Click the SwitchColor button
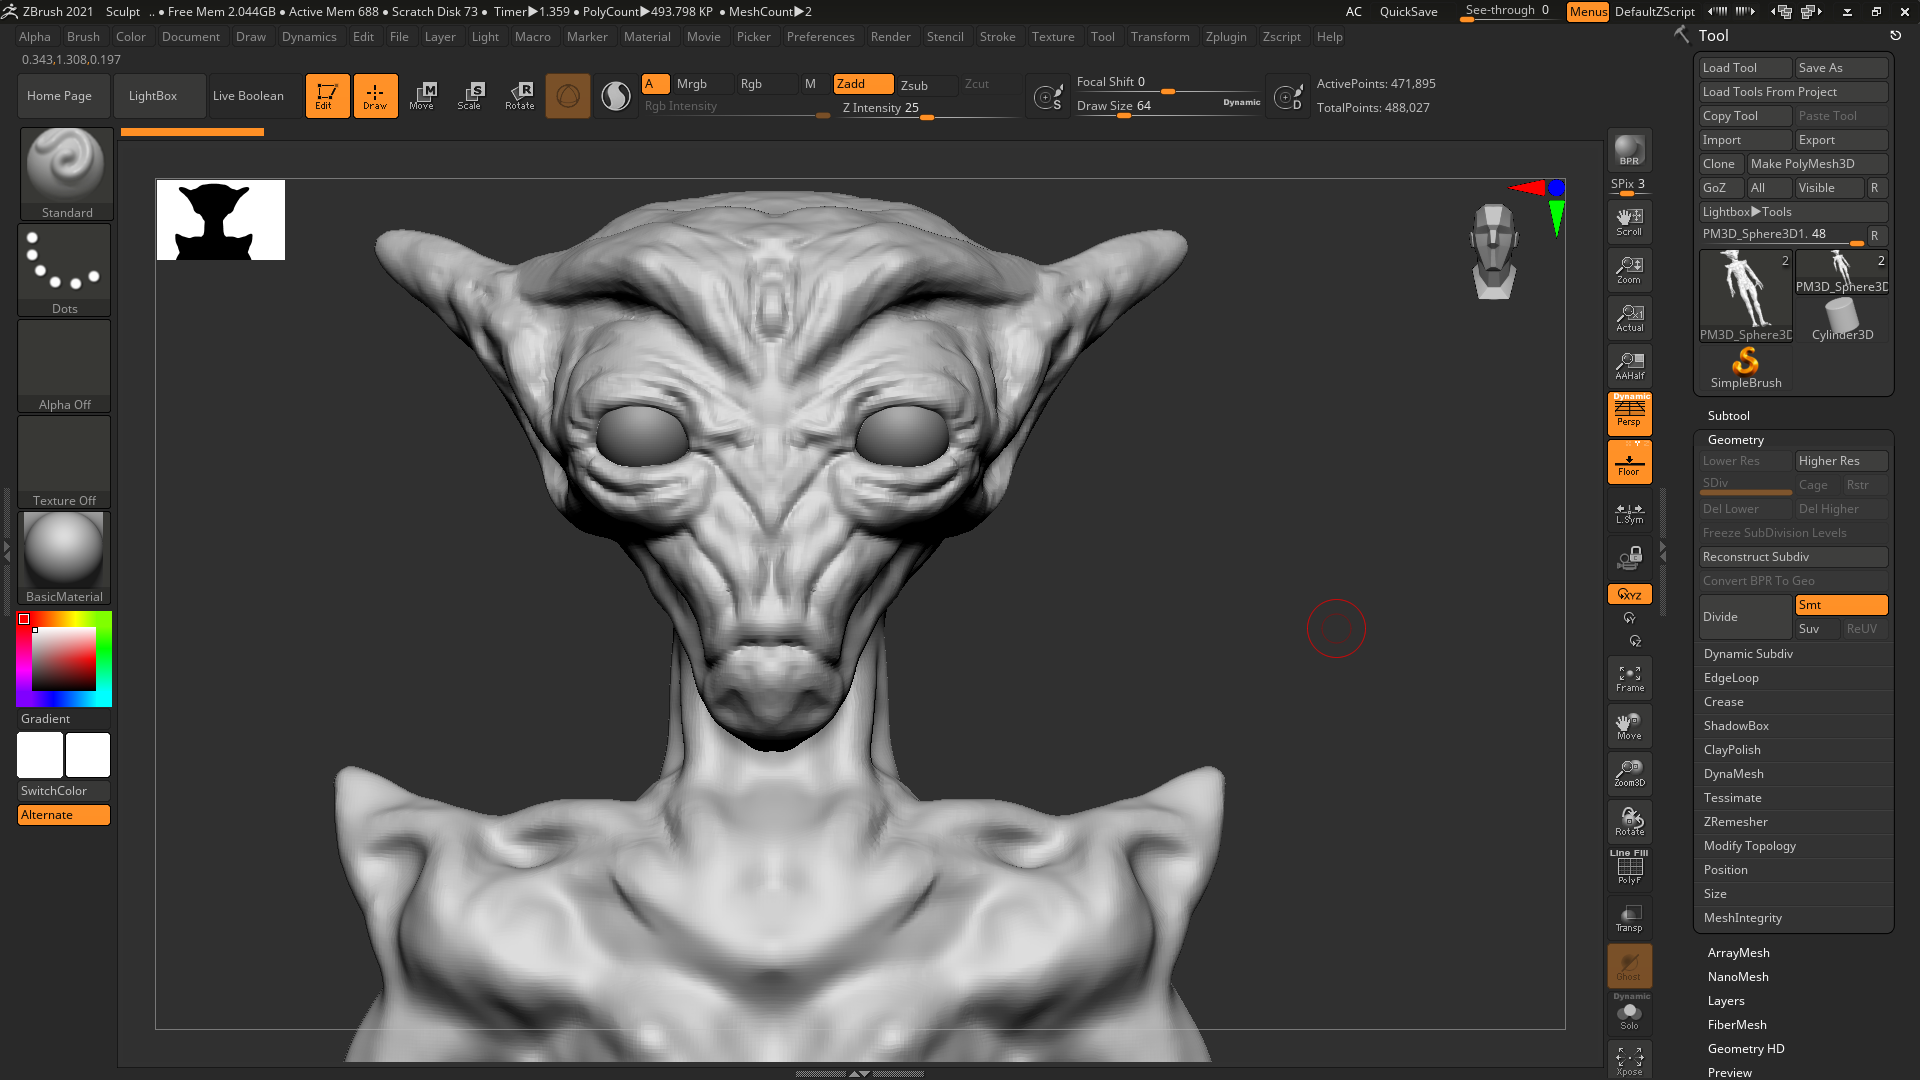1920x1080 pixels. click(64, 791)
